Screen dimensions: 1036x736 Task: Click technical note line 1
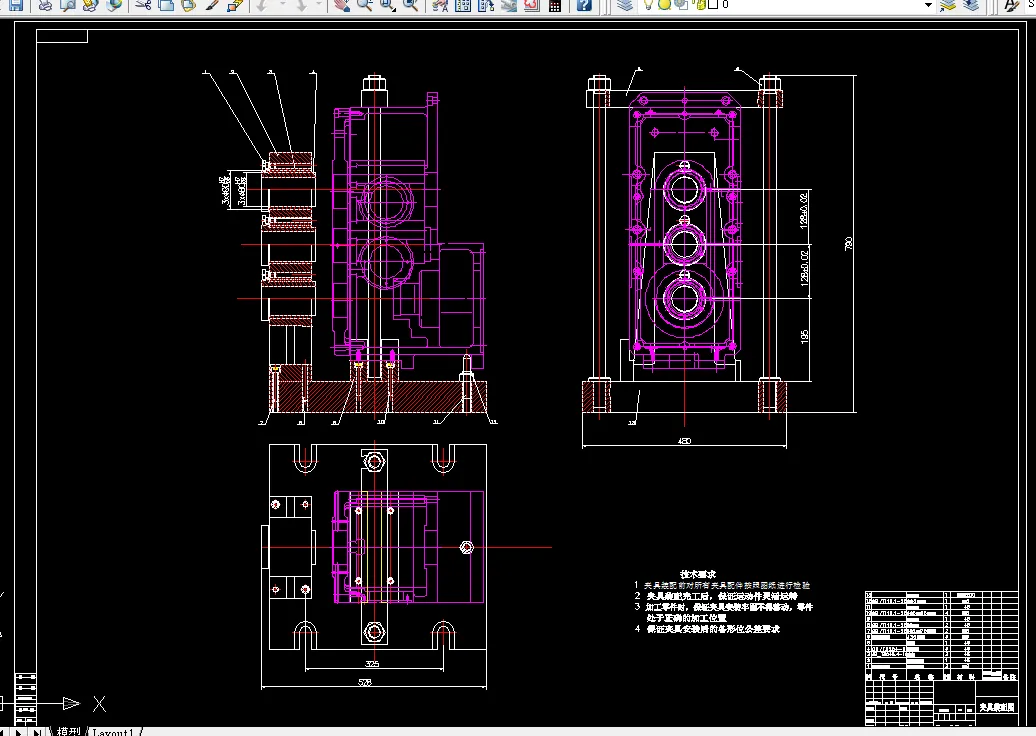pyautogui.click(x=722, y=585)
